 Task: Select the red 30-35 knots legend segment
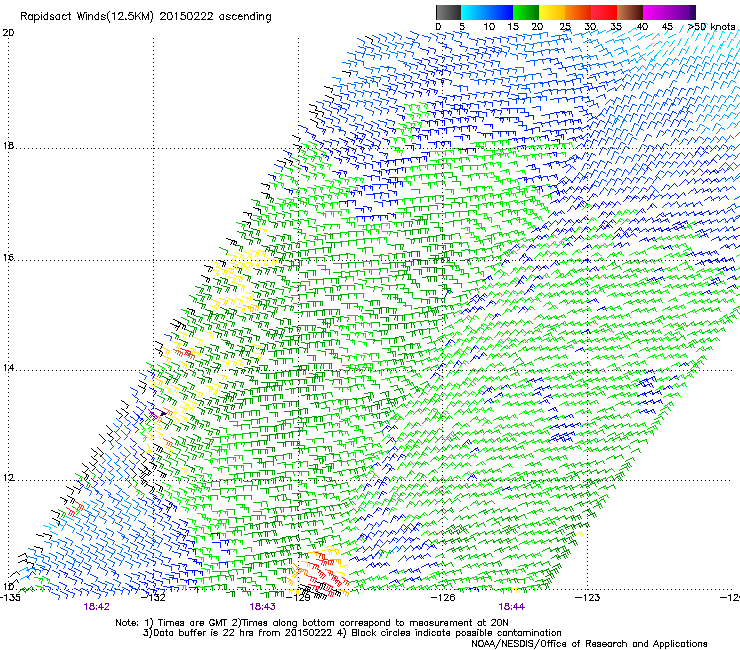604,12
